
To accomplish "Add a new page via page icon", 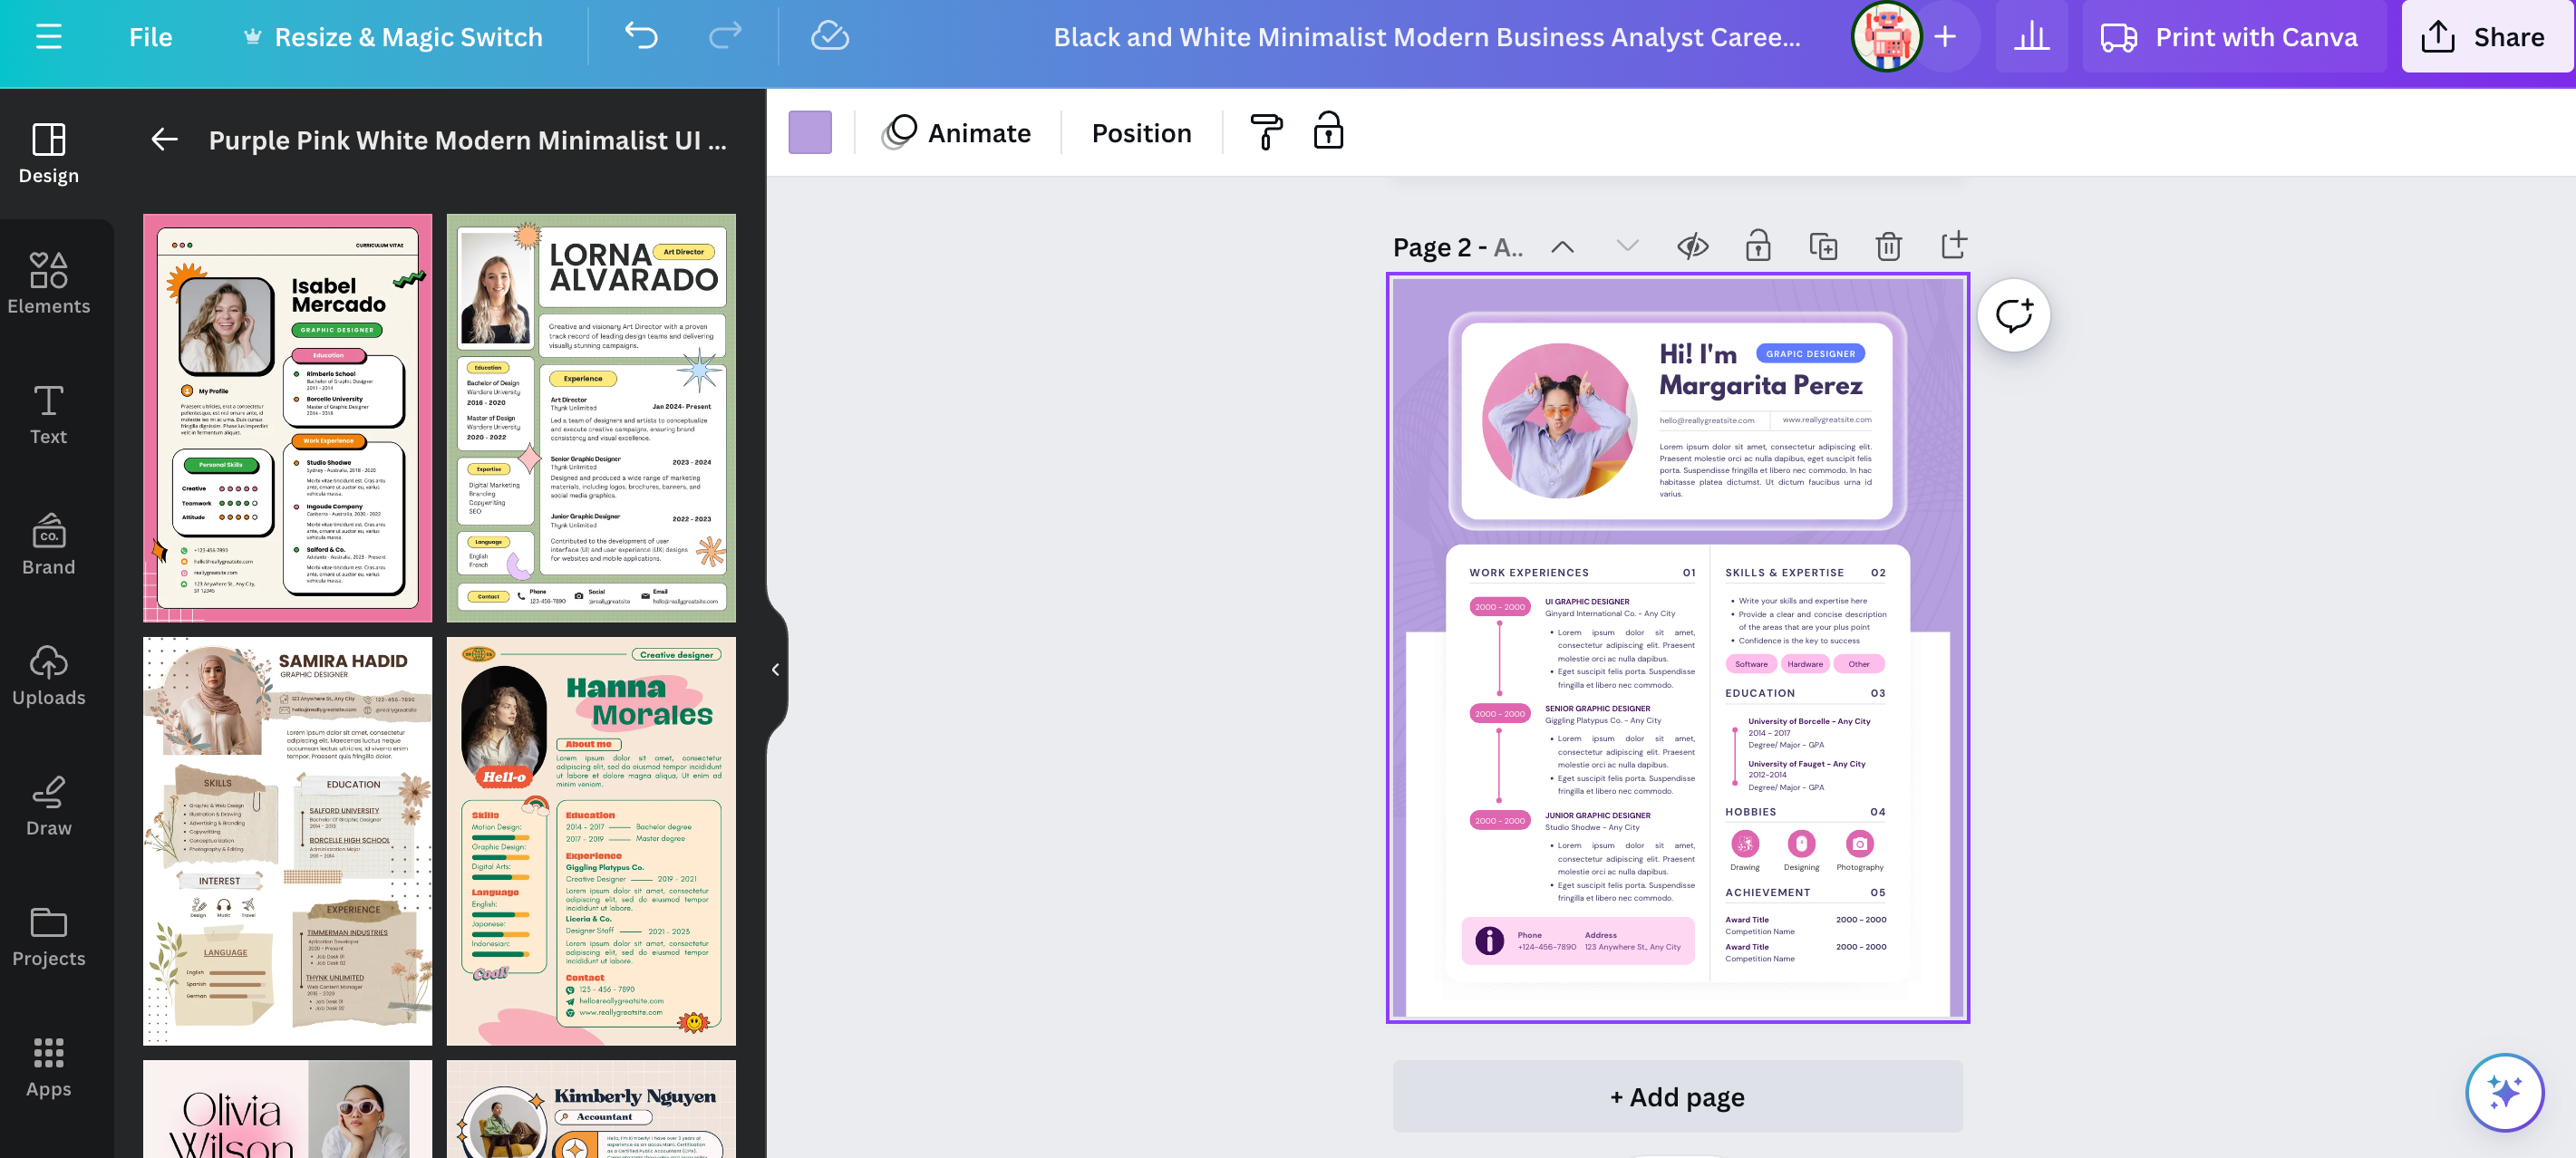I will click(x=1953, y=246).
